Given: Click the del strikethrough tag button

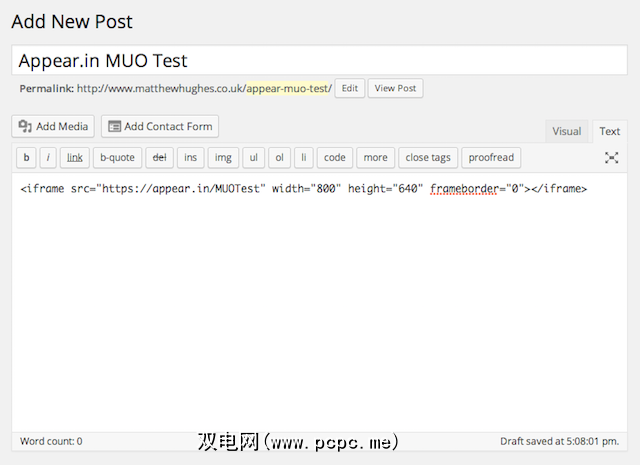Looking at the screenshot, I should [x=160, y=158].
